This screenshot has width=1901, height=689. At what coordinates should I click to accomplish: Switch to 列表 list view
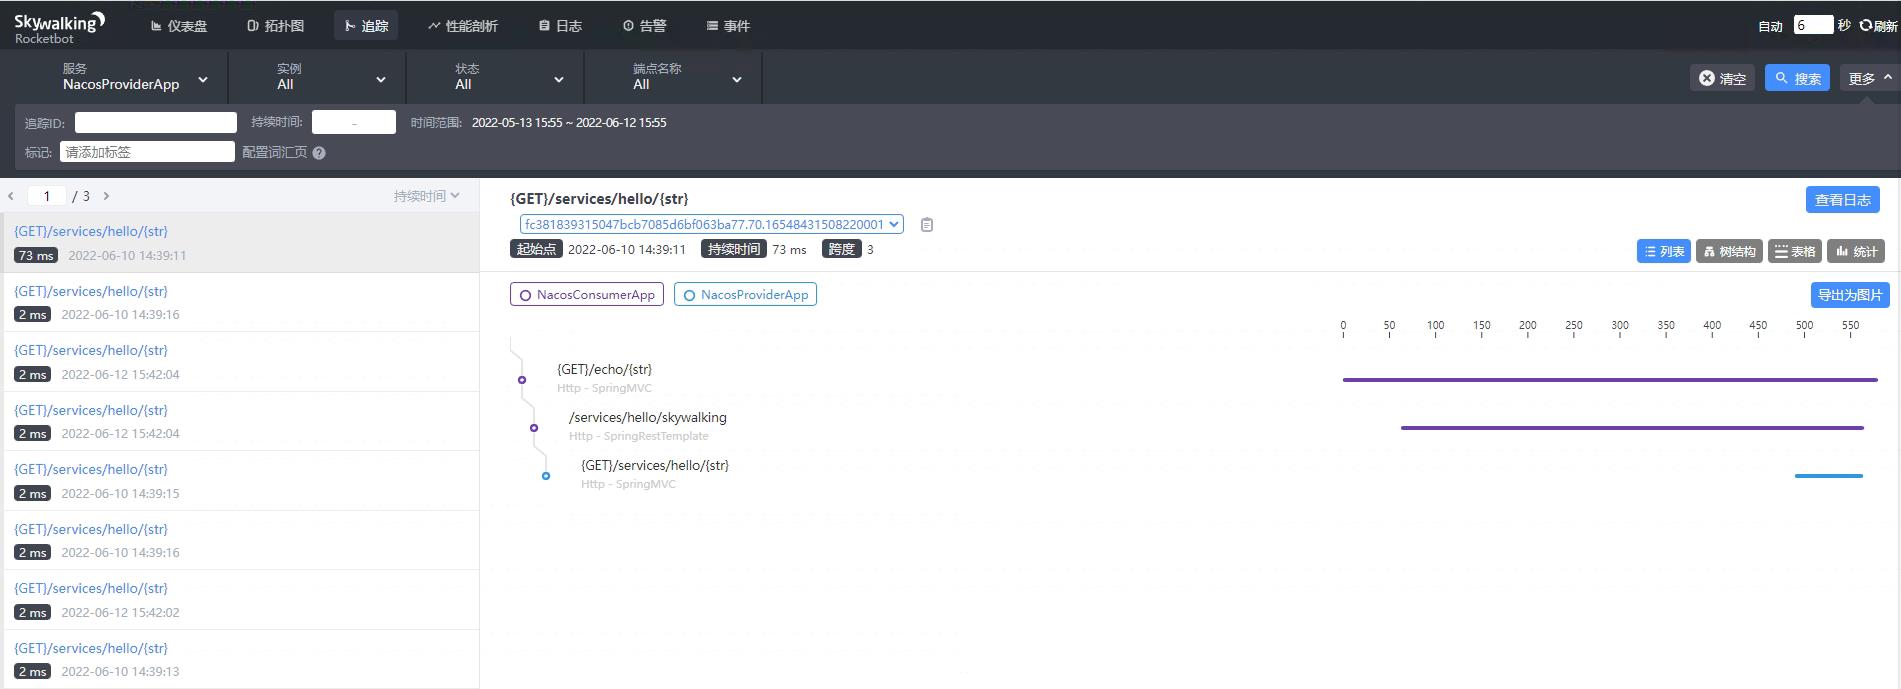click(x=1664, y=251)
